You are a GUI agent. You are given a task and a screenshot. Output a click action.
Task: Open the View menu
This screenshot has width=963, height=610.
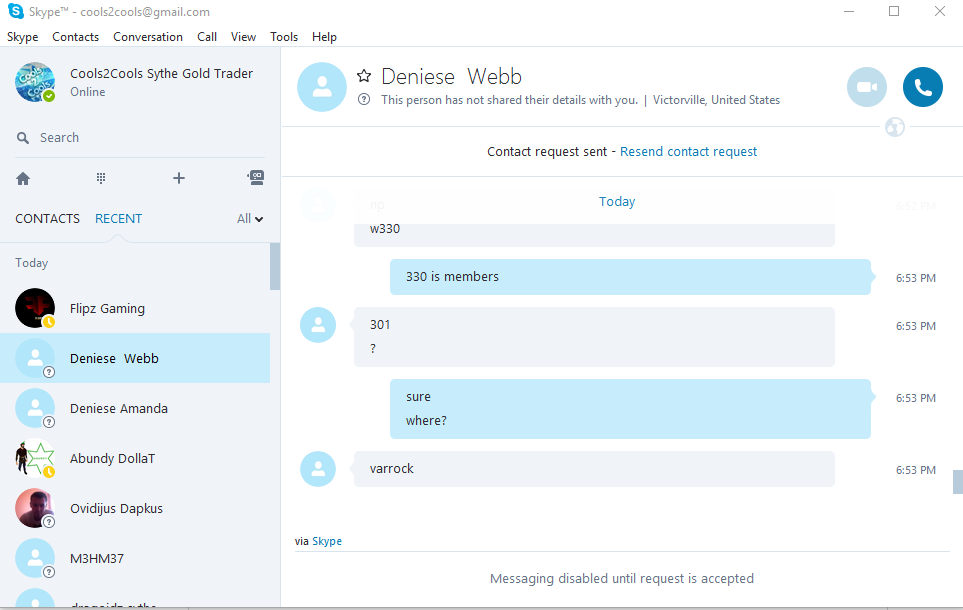243,37
